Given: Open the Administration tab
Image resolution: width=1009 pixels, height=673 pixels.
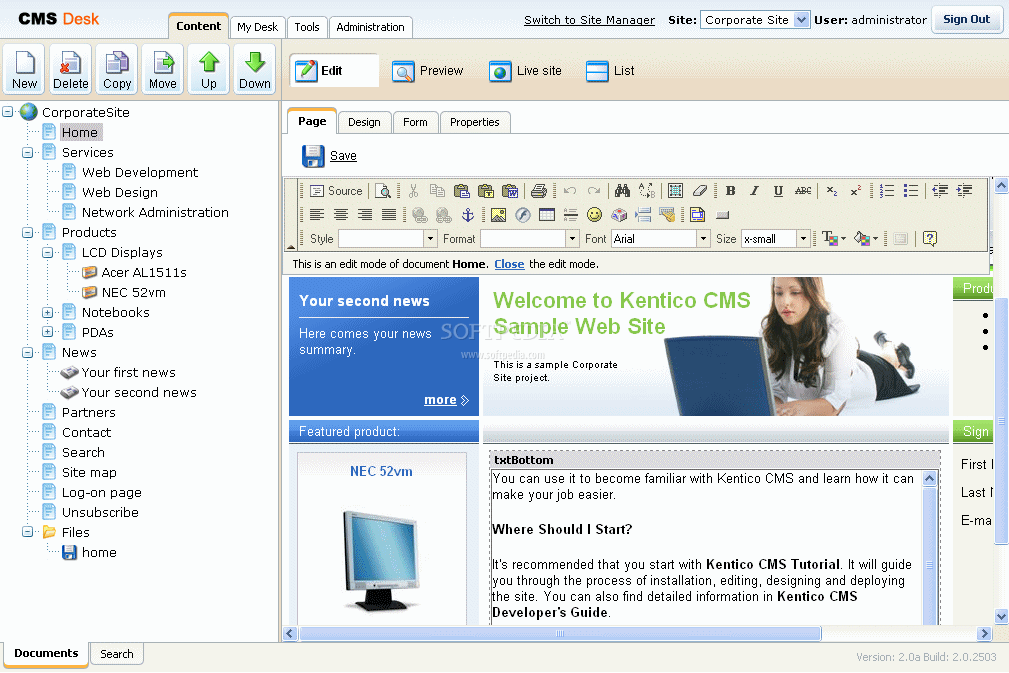Looking at the screenshot, I should pos(371,27).
